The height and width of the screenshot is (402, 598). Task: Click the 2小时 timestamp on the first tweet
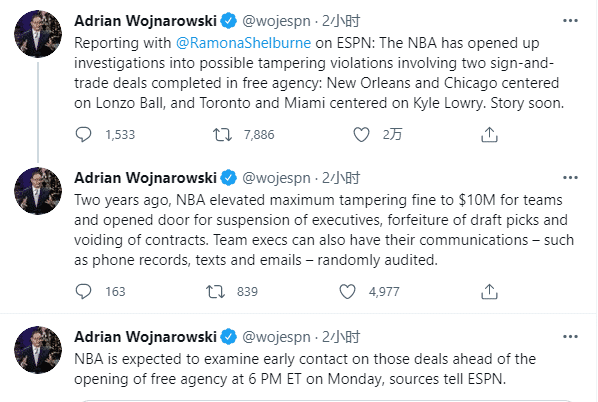click(341, 21)
